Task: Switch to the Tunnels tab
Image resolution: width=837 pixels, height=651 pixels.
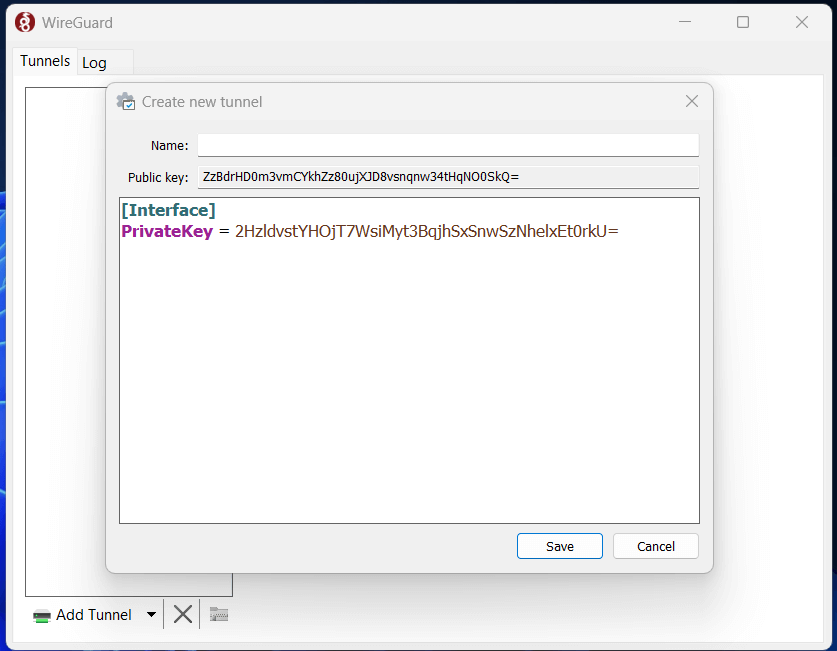Action: (45, 61)
